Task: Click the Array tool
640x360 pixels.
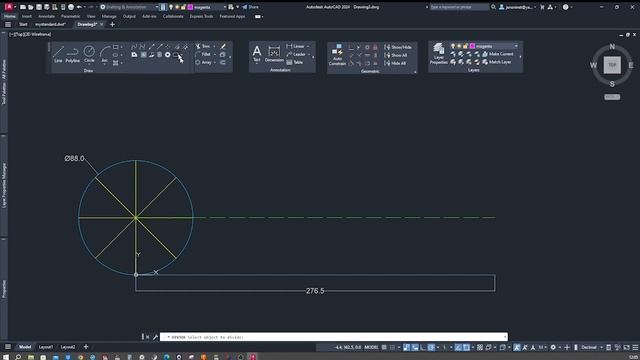Action: [203, 62]
